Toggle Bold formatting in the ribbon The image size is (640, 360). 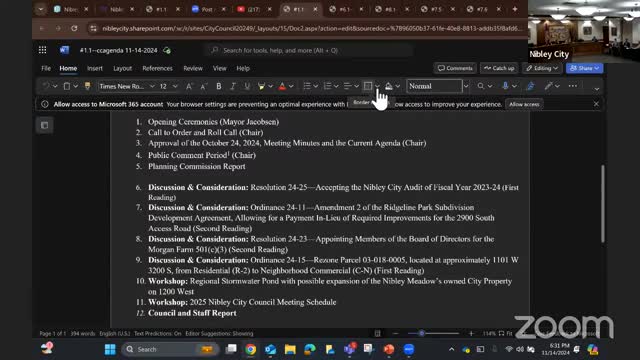(219, 86)
